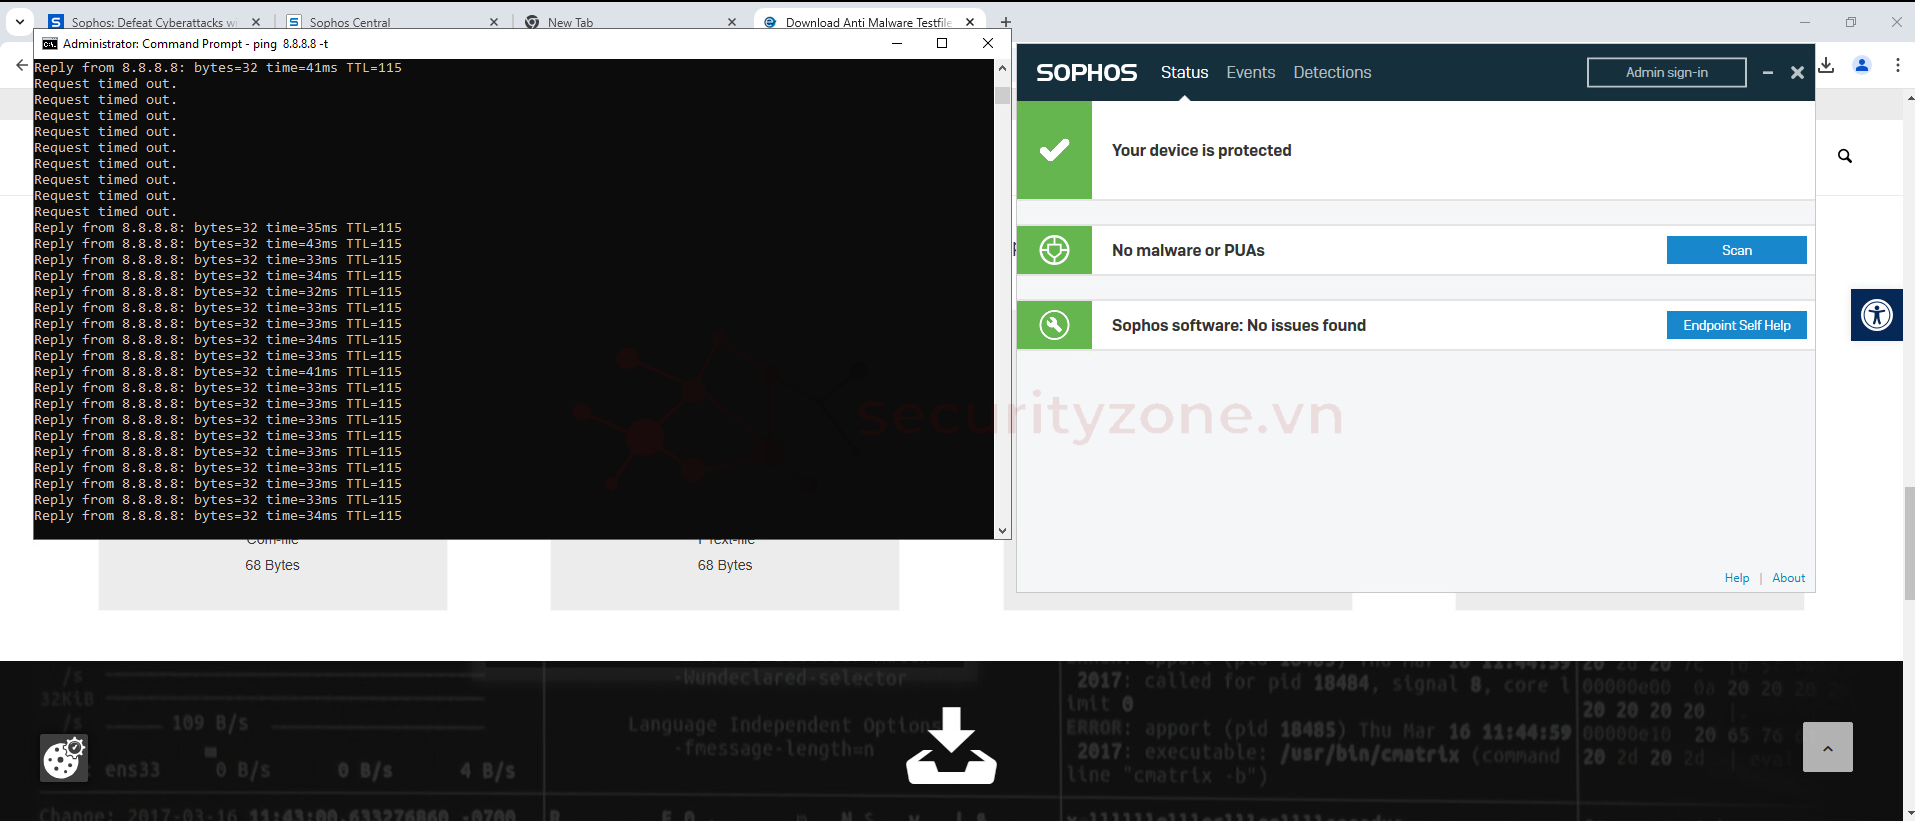Open a new browser tab with plus
Screen dimensions: 1915x821
(x=1006, y=22)
